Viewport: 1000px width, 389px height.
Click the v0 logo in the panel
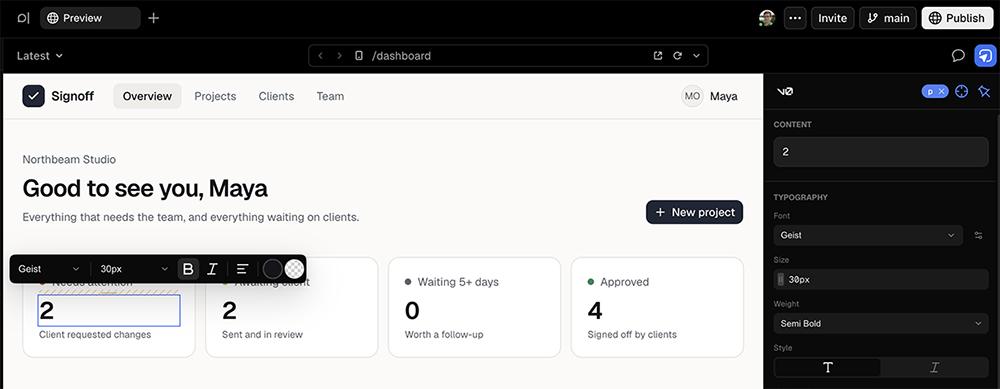[x=785, y=92]
